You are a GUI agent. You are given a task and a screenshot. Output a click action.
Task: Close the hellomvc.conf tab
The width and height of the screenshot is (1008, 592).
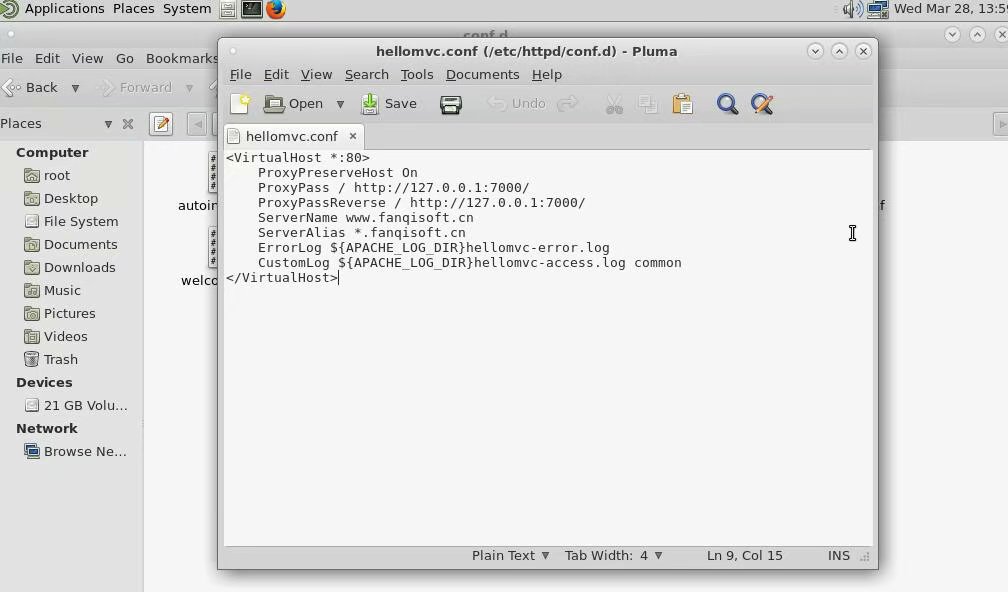[x=353, y=136]
